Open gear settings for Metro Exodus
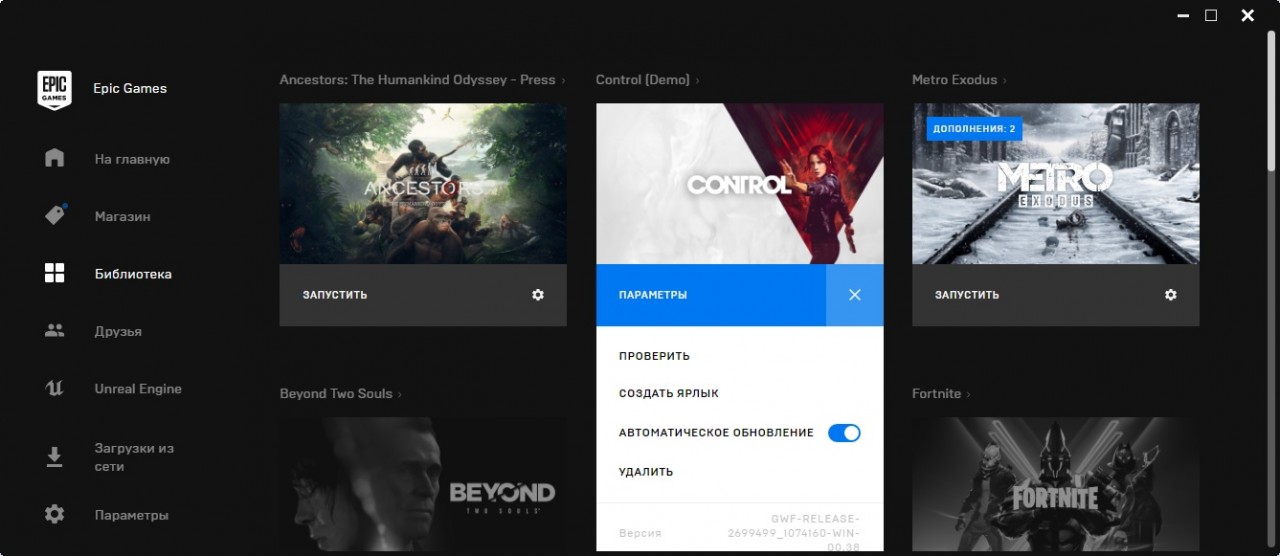This screenshot has height=556, width=1280. point(1171,295)
